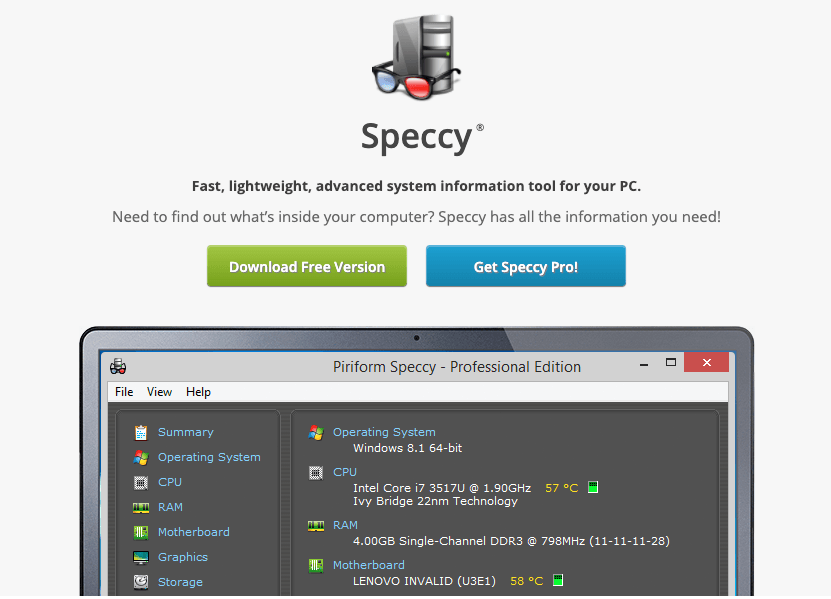Click the Graphics monitor icon in the sidebar

(140, 557)
